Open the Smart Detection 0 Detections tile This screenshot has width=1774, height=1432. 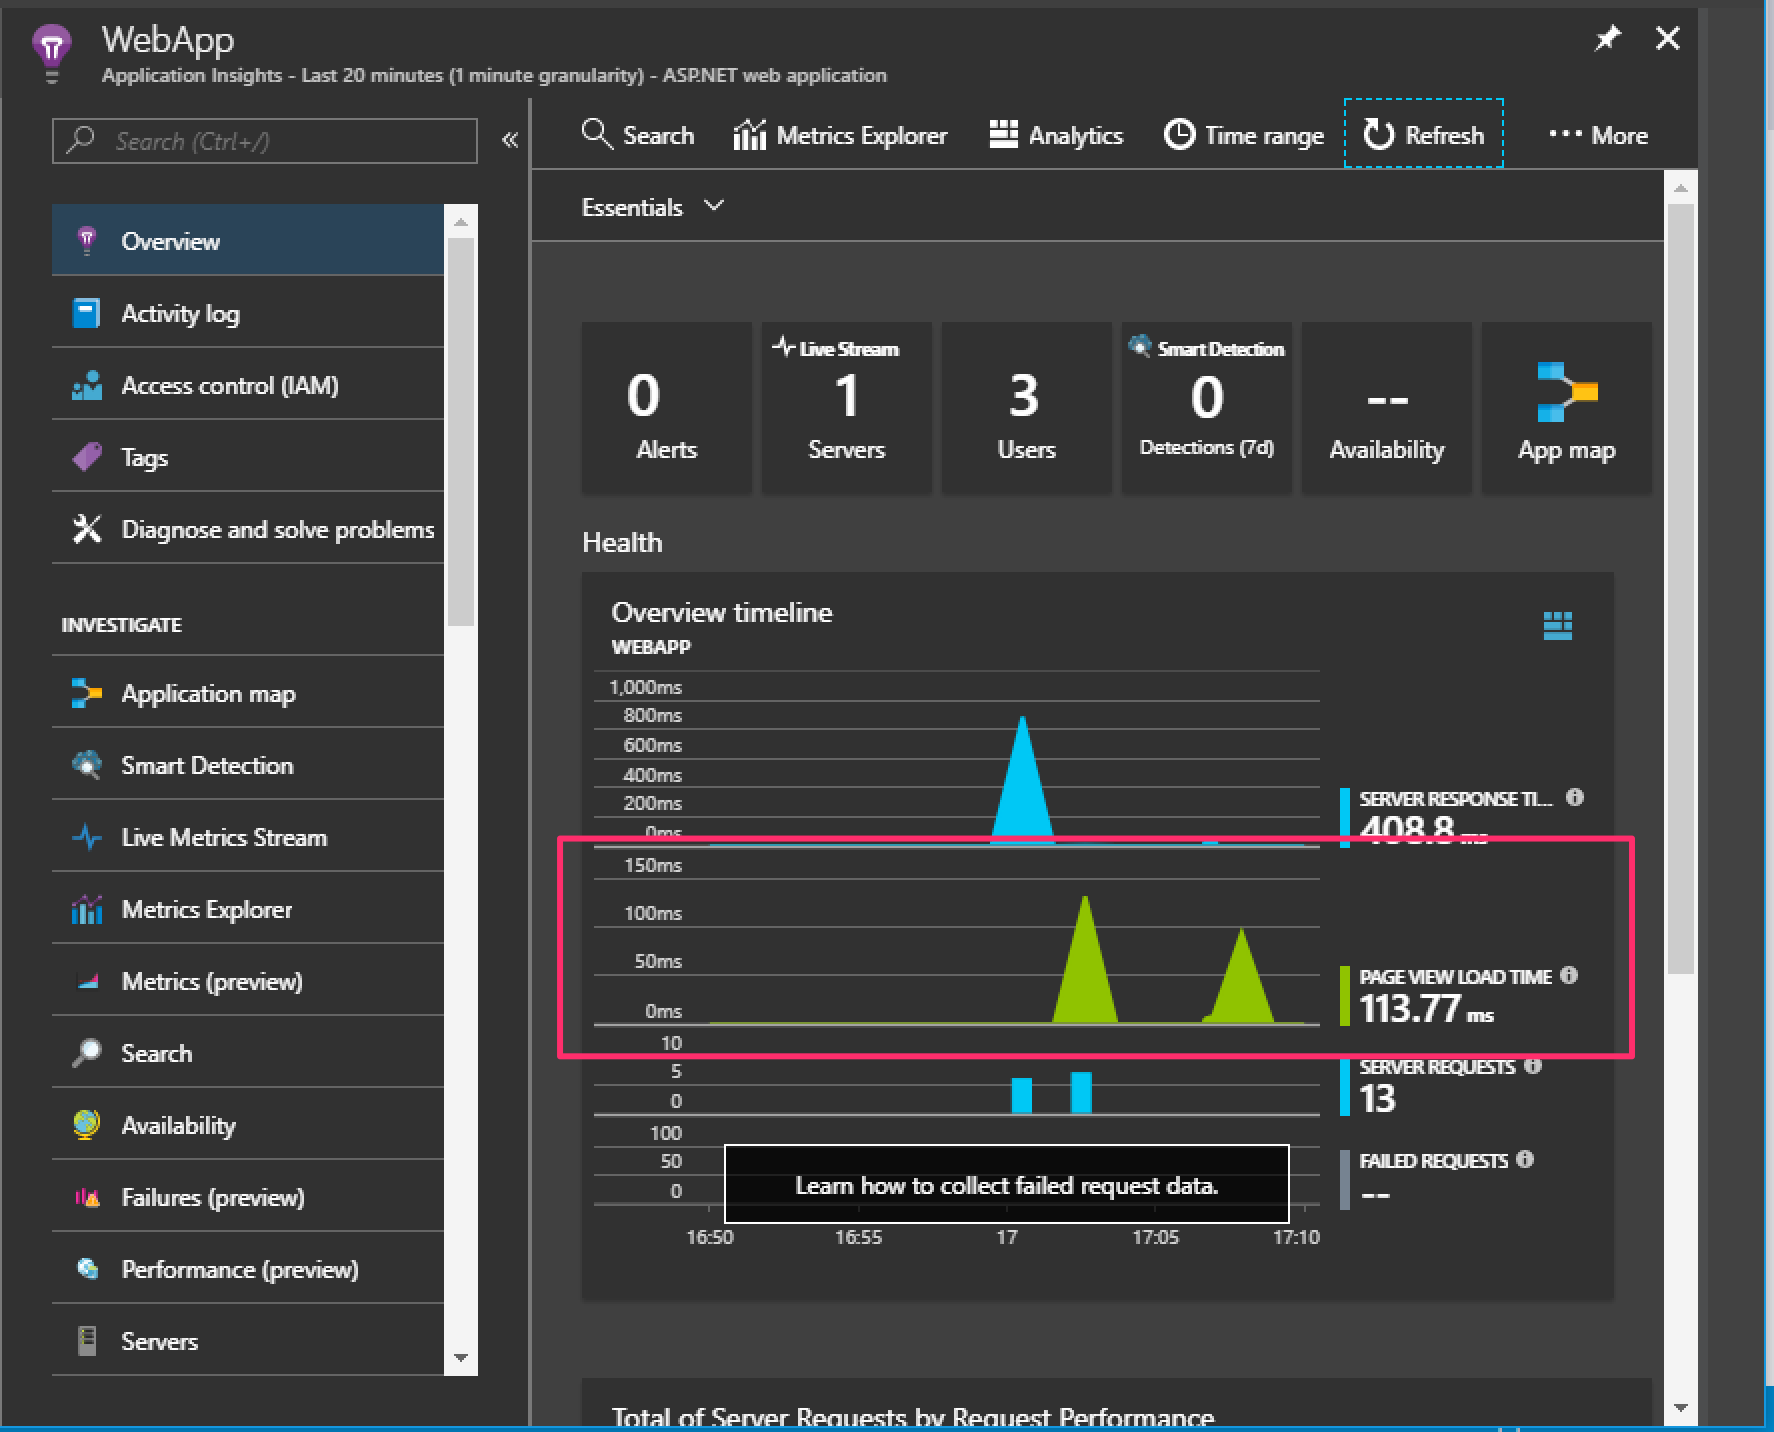tap(1206, 407)
